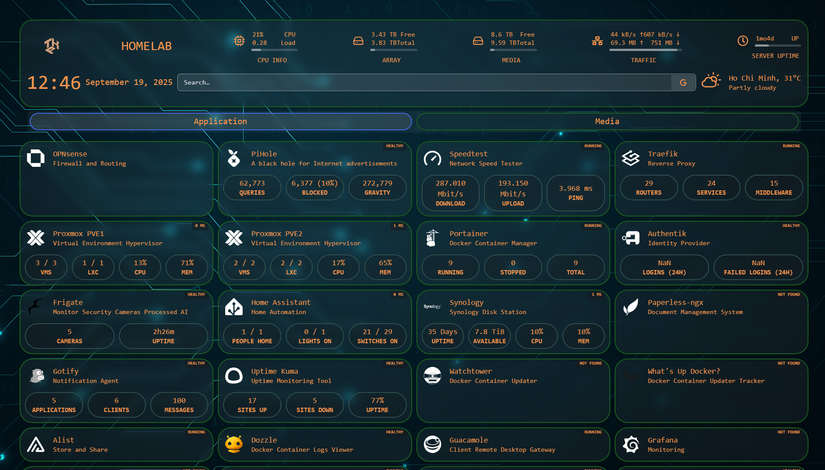This screenshot has width=825, height=470.
Task: Click PiHole 272,779 Gravity stat
Action: 377,187
